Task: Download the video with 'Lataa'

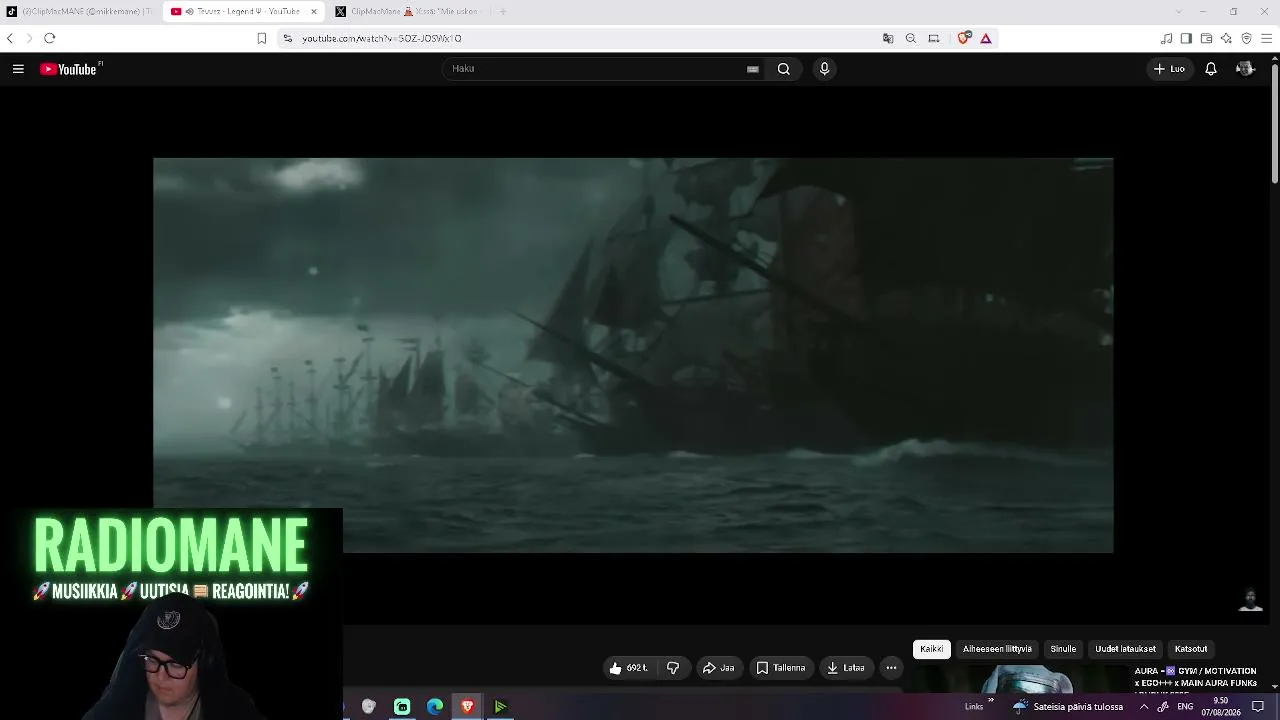Action: coord(845,668)
